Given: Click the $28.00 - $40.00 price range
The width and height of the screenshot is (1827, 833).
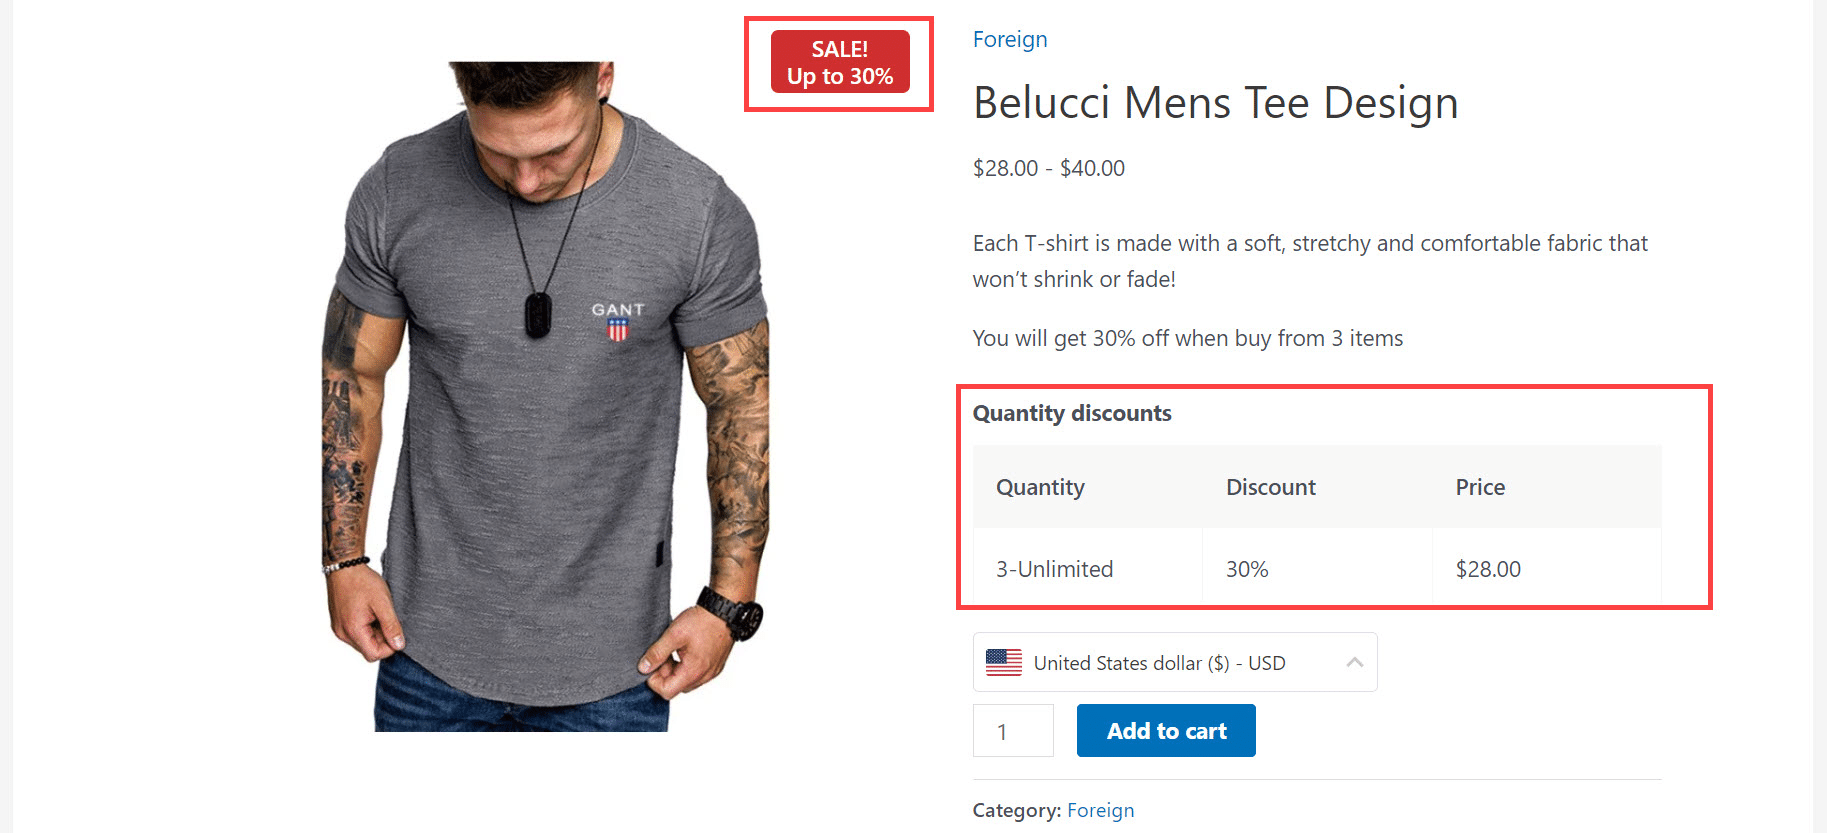Looking at the screenshot, I should (1048, 168).
